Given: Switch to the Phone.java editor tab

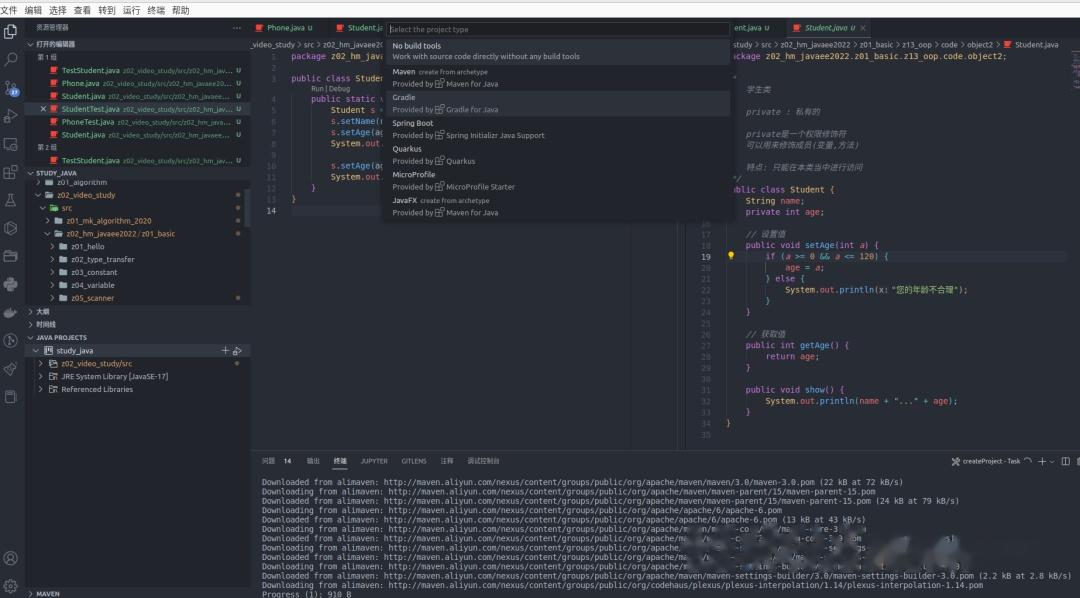Looking at the screenshot, I should coord(284,28).
